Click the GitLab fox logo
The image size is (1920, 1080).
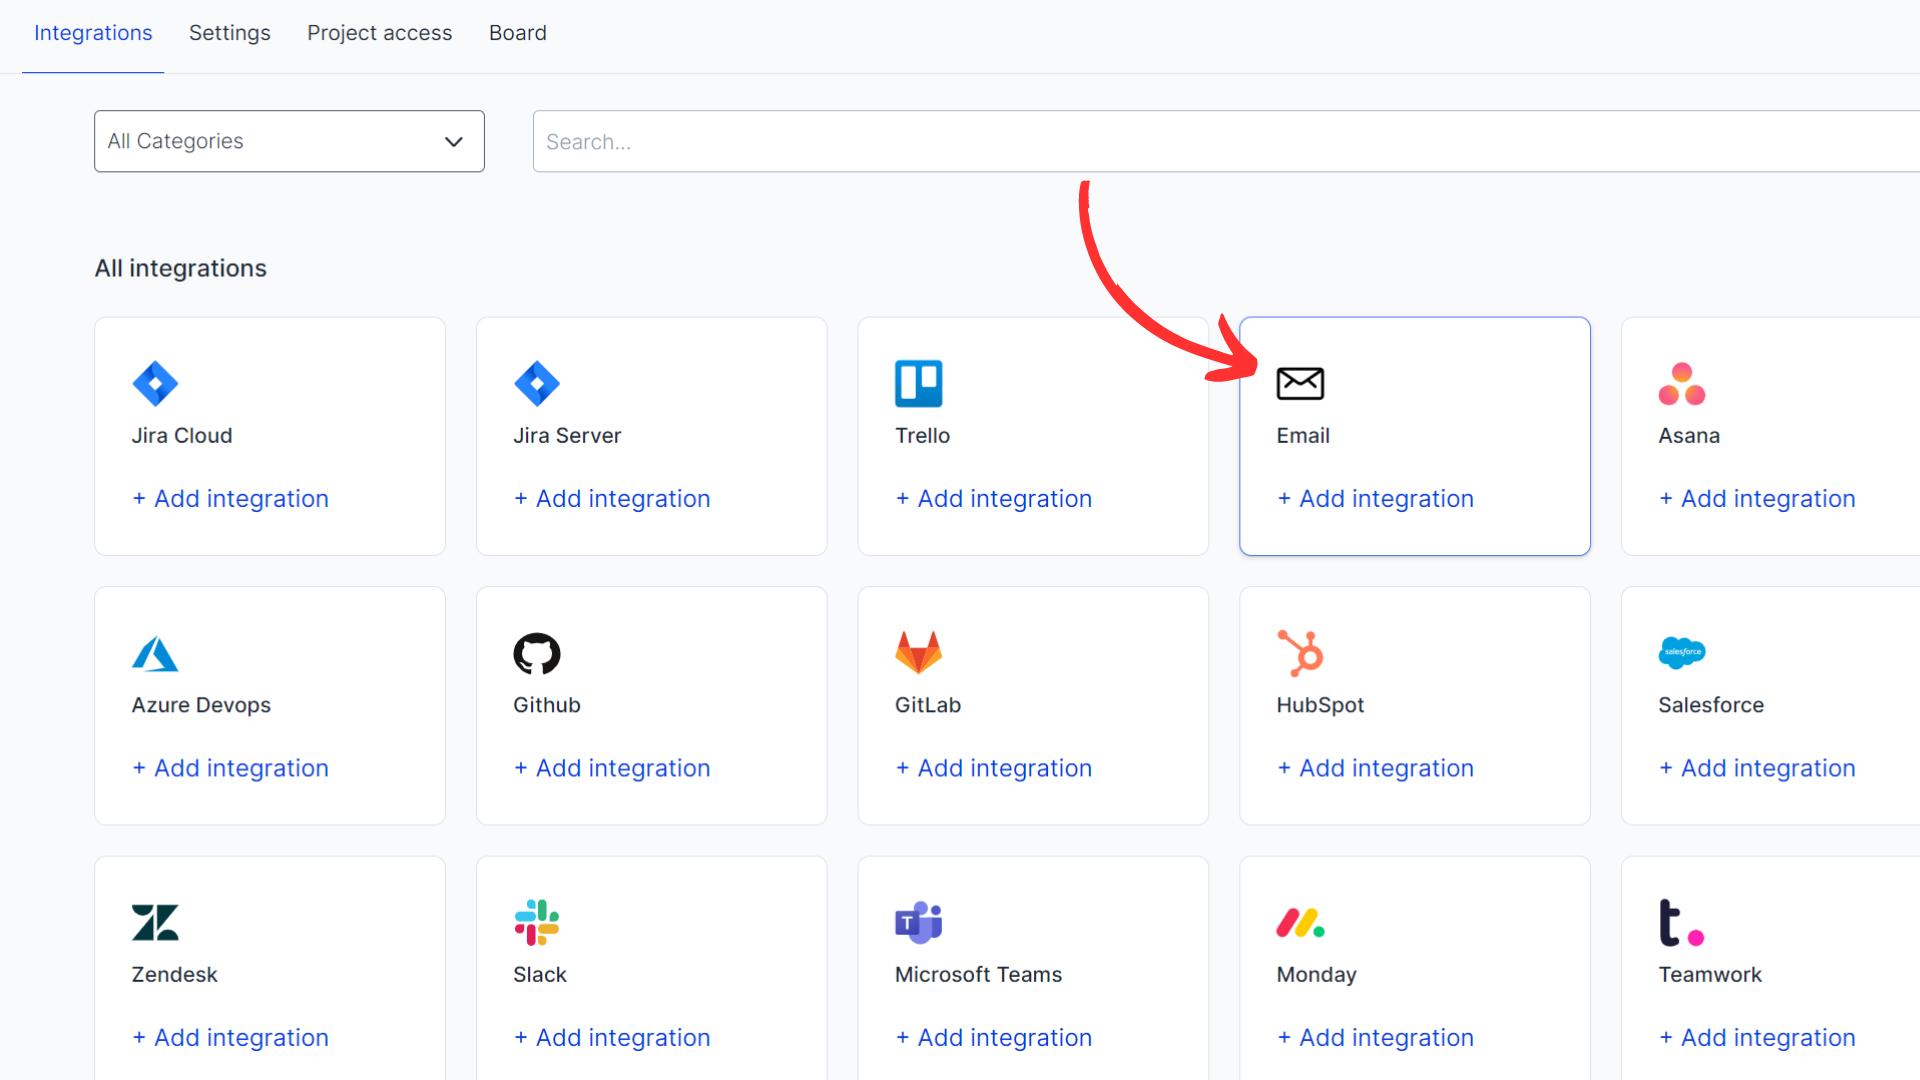click(x=918, y=652)
